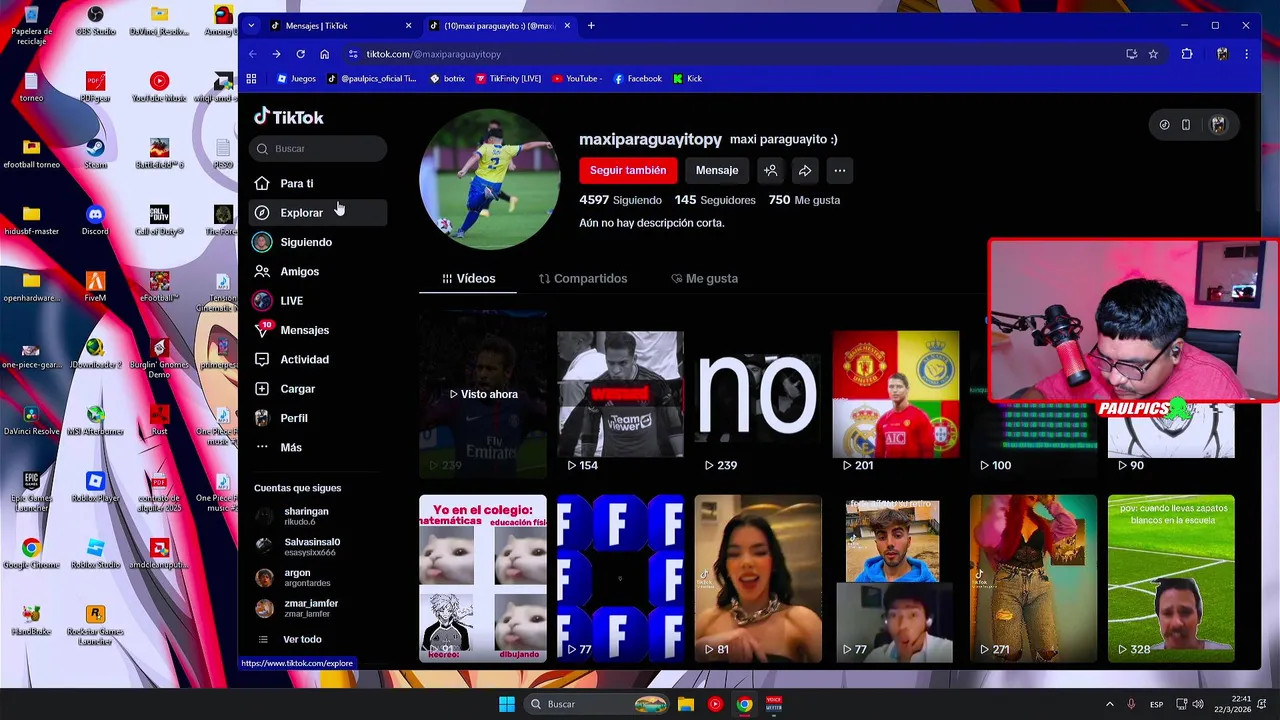Open the blue F pattern video
The image size is (1280, 720).
coord(620,578)
